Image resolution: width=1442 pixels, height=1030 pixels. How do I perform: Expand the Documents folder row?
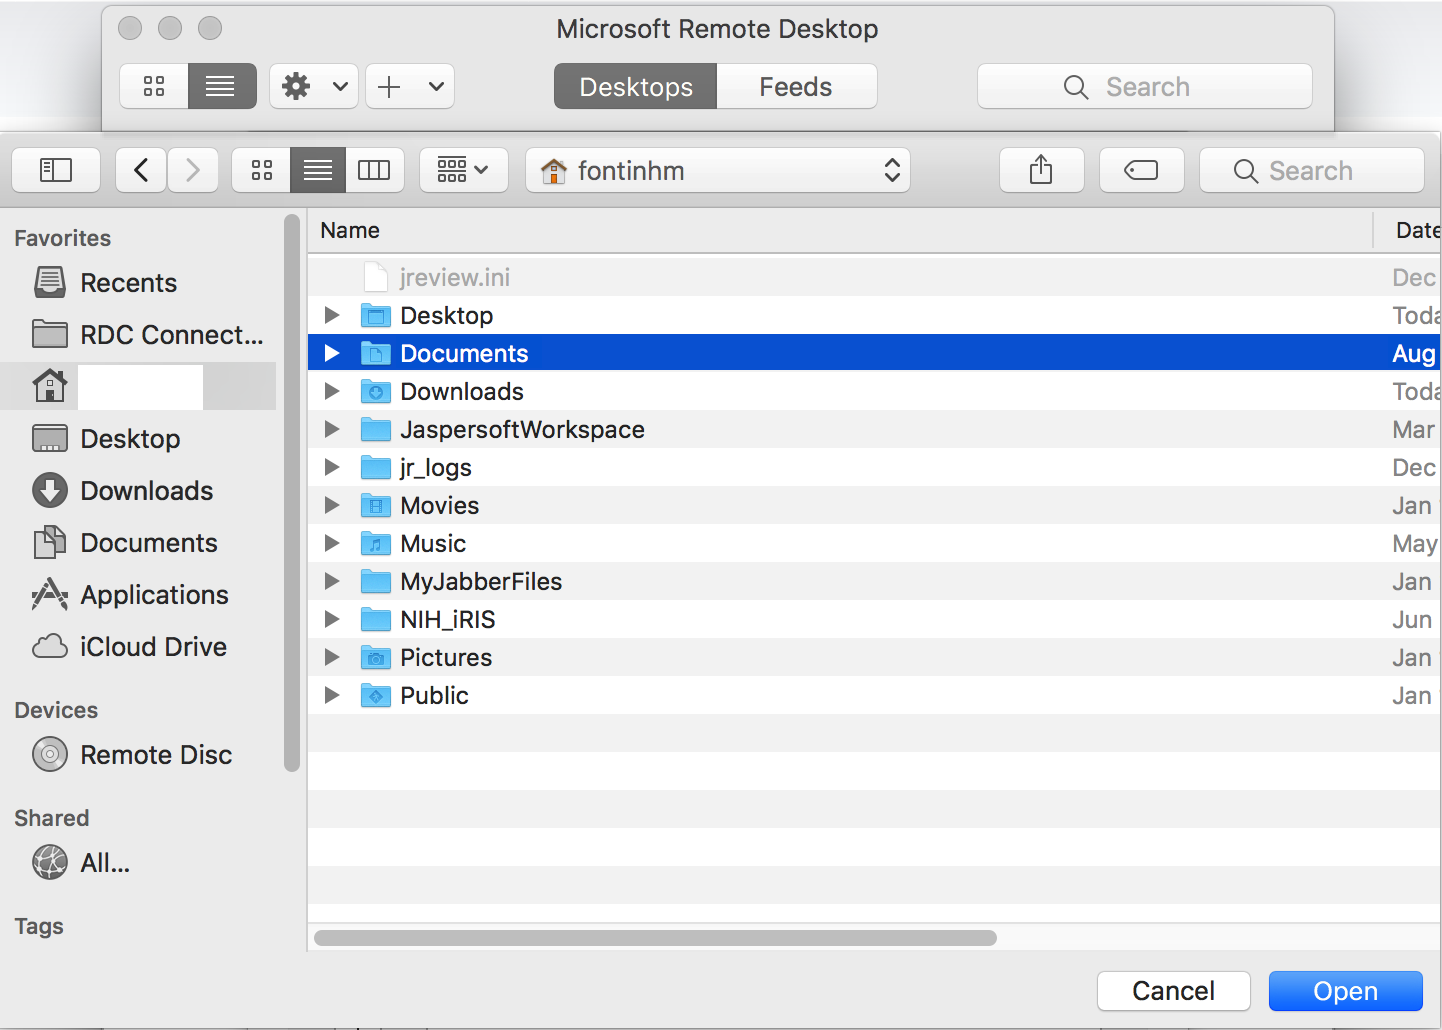tap(332, 353)
